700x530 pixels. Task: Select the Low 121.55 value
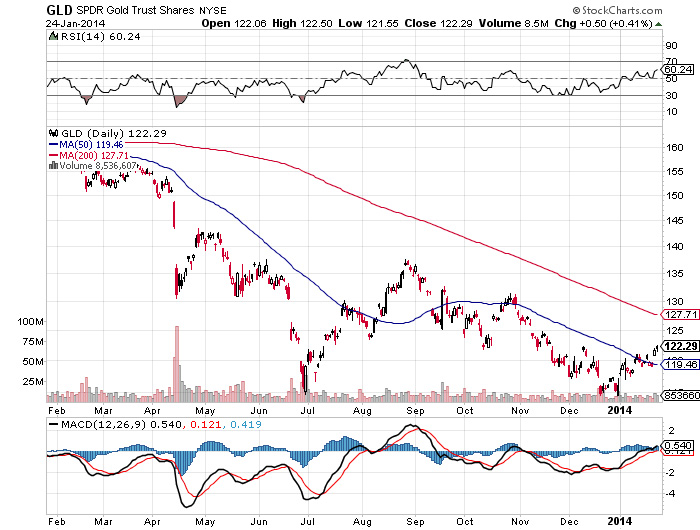(x=368, y=23)
